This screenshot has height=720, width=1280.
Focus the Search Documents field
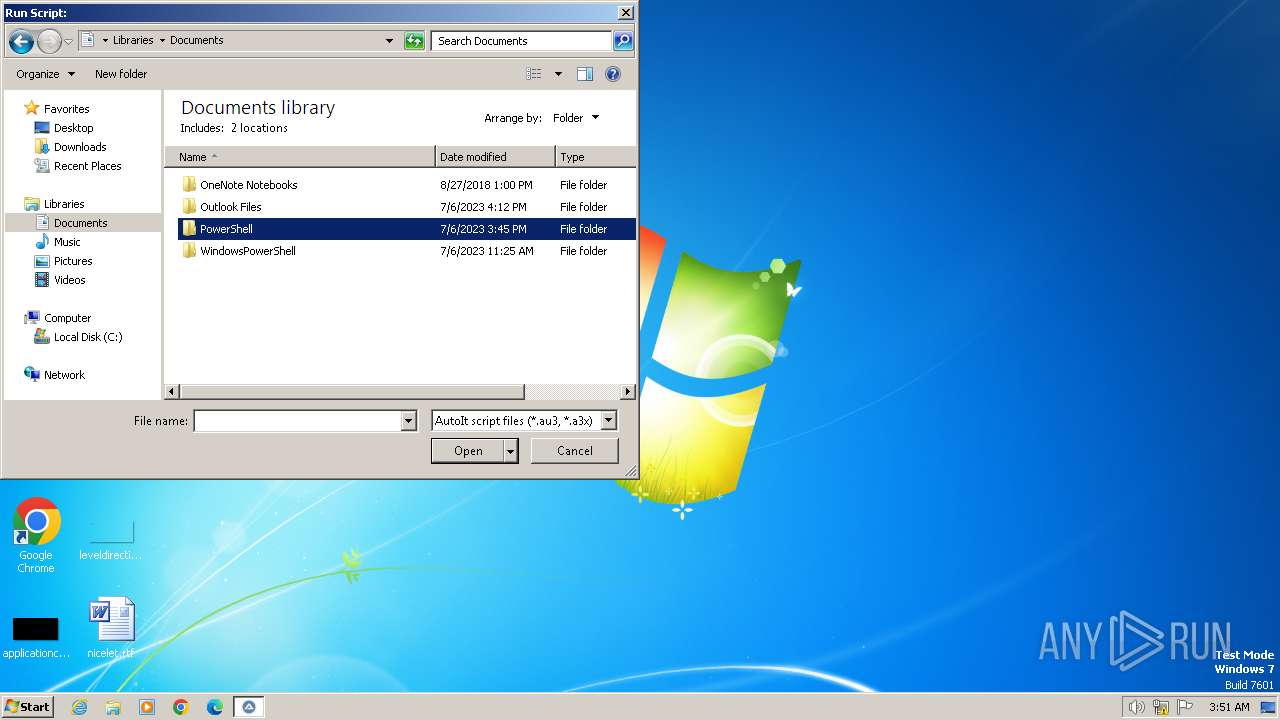tap(522, 41)
